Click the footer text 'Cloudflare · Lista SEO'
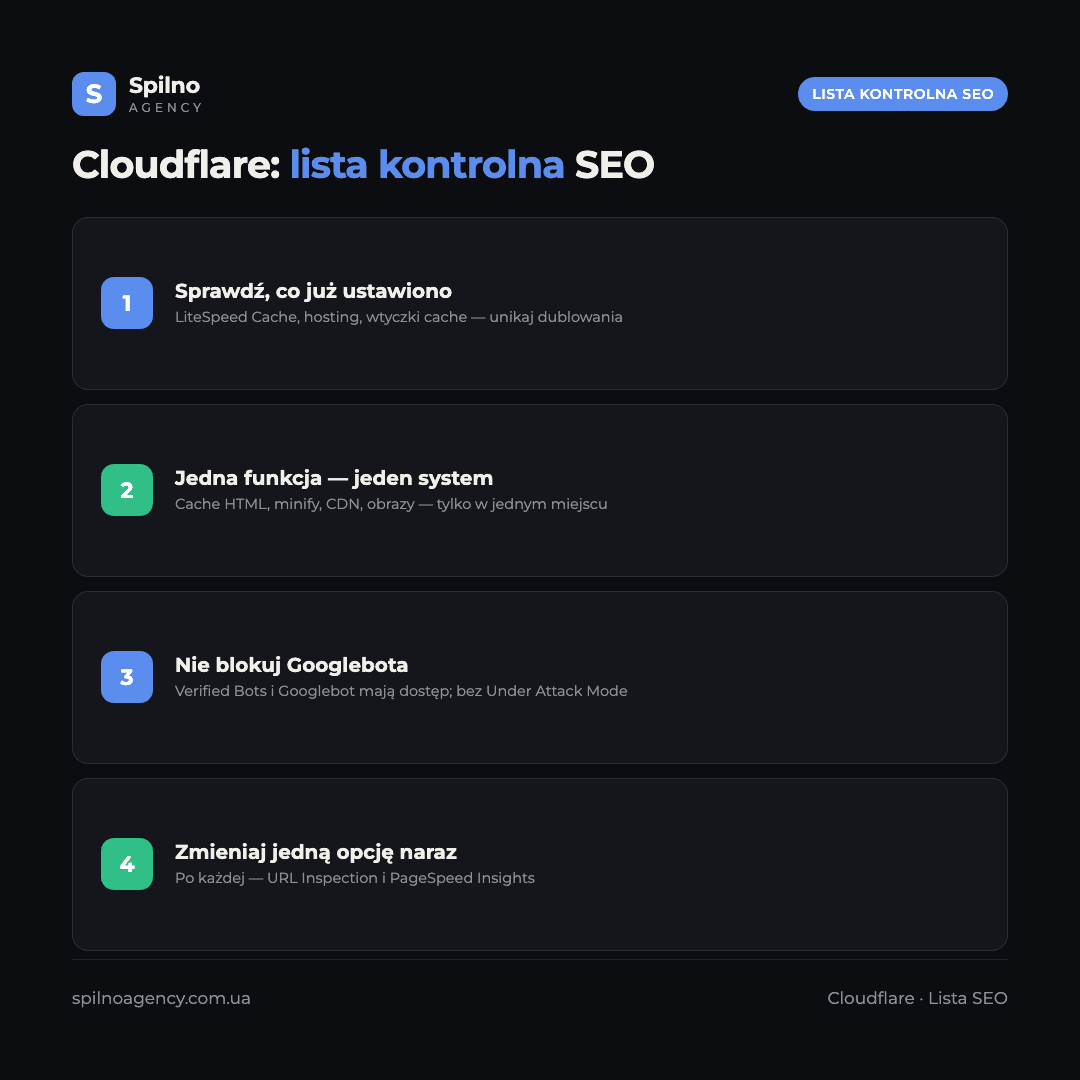The height and width of the screenshot is (1080, 1080). (917, 998)
